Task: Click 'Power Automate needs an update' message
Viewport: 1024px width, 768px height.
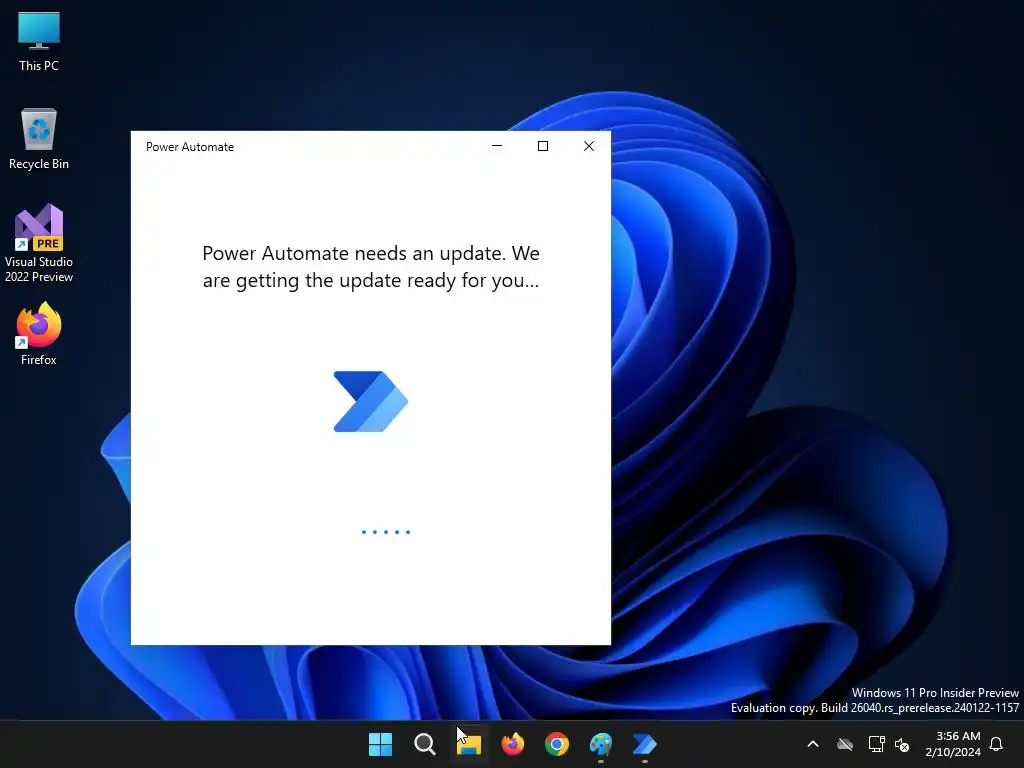Action: tap(371, 266)
